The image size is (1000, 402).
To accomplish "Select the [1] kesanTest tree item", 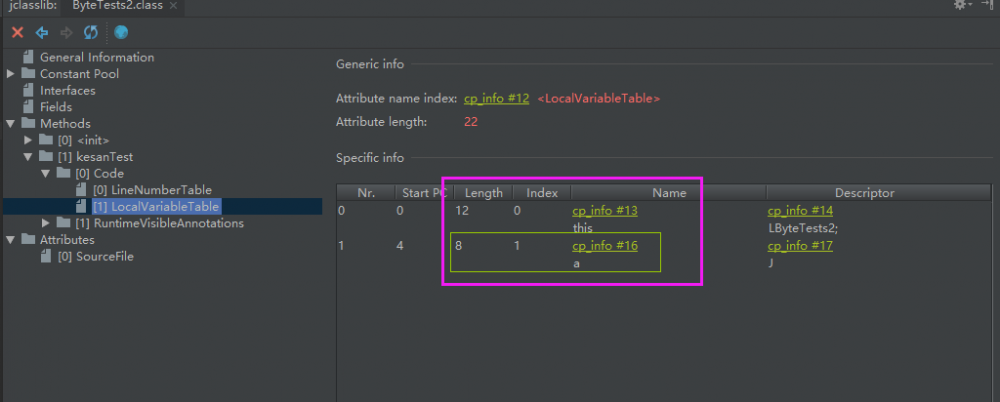I will (x=96, y=157).
